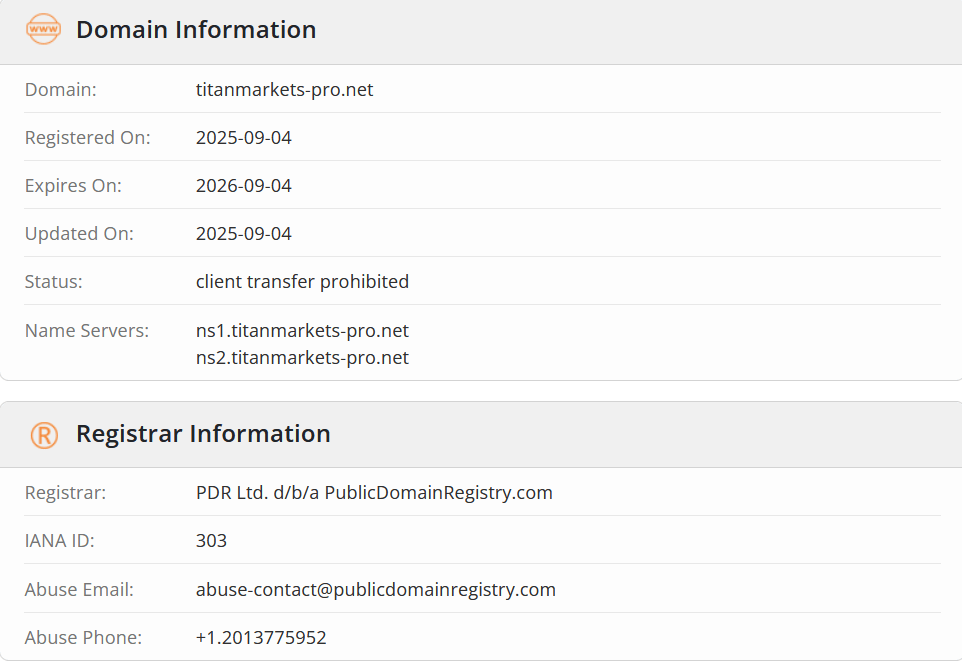Image resolution: width=962 pixels, height=664 pixels.
Task: Click the client transfer prohibited status
Action: coord(302,282)
